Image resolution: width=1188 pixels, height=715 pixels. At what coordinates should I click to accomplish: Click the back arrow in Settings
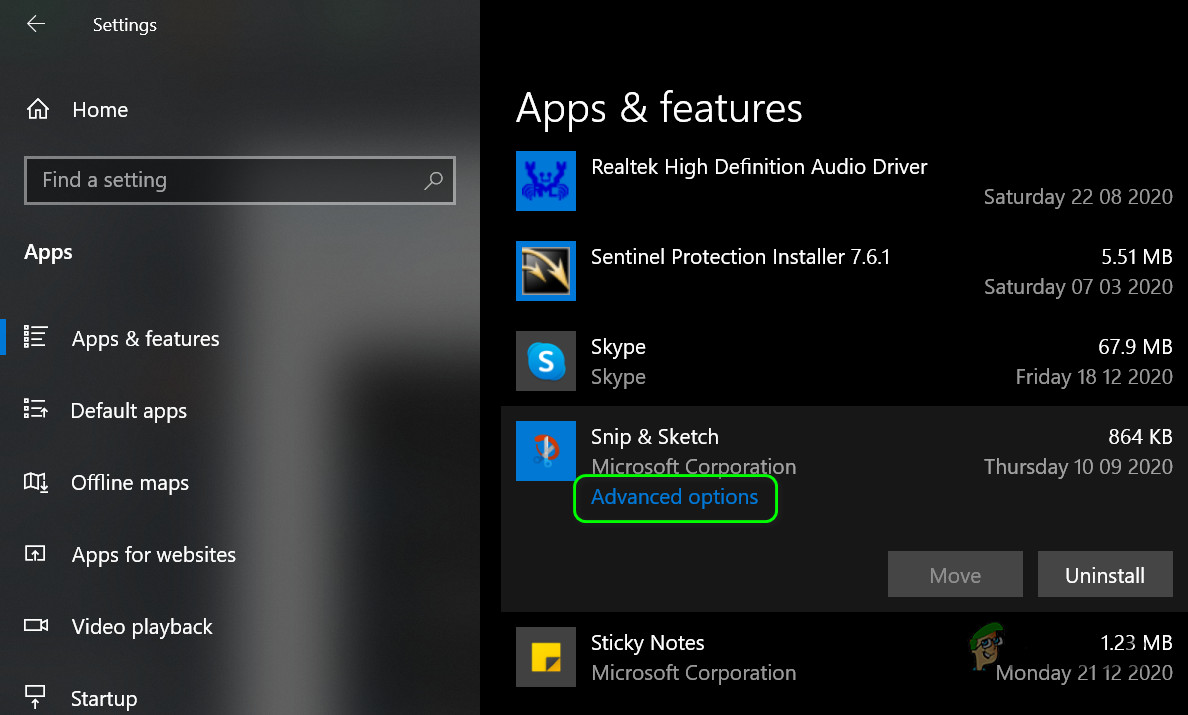click(x=36, y=24)
